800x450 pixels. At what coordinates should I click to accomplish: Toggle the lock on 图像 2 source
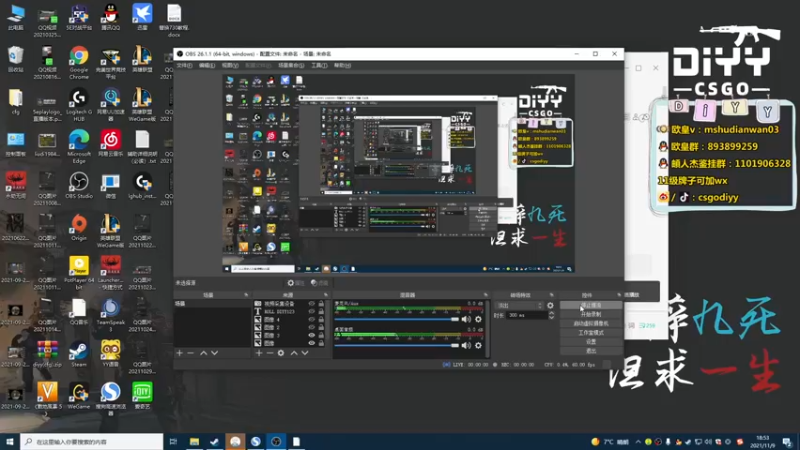(x=321, y=328)
